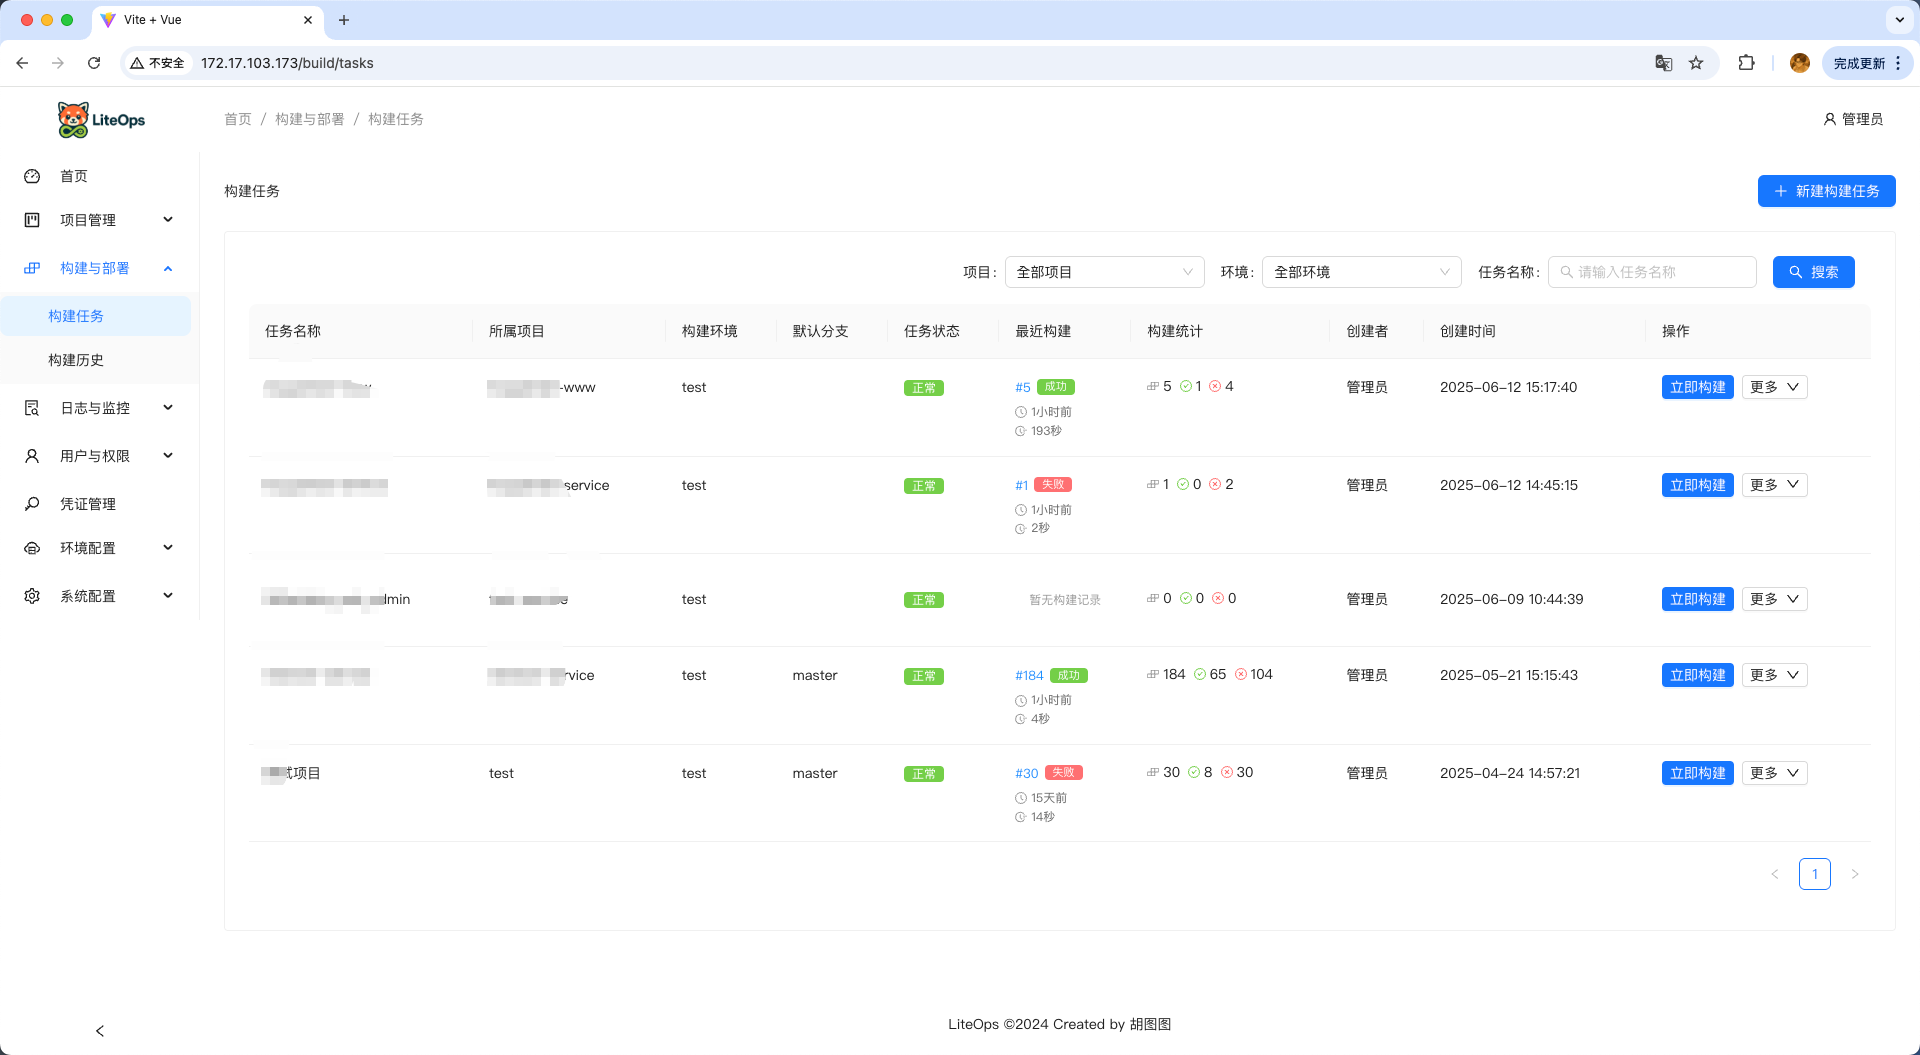This screenshot has width=1920, height=1055.
Task: Open the 首页 dashboard icon in sidebar
Action: pyautogui.click(x=32, y=176)
